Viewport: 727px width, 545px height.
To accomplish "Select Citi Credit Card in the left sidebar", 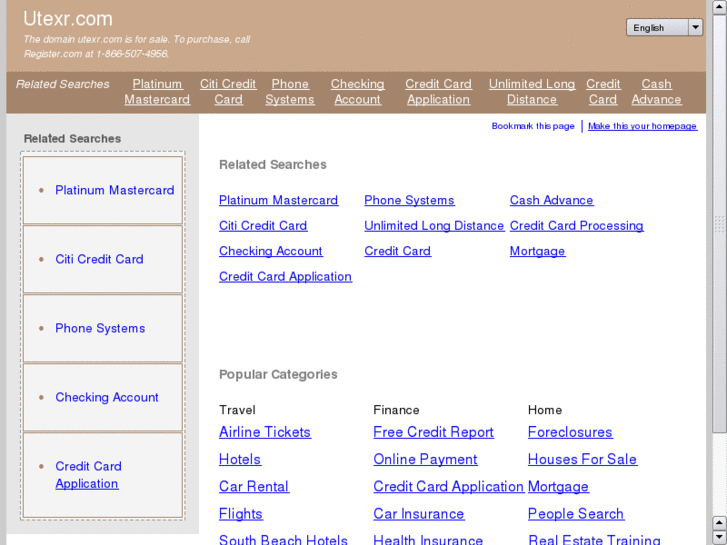I will coord(99,259).
